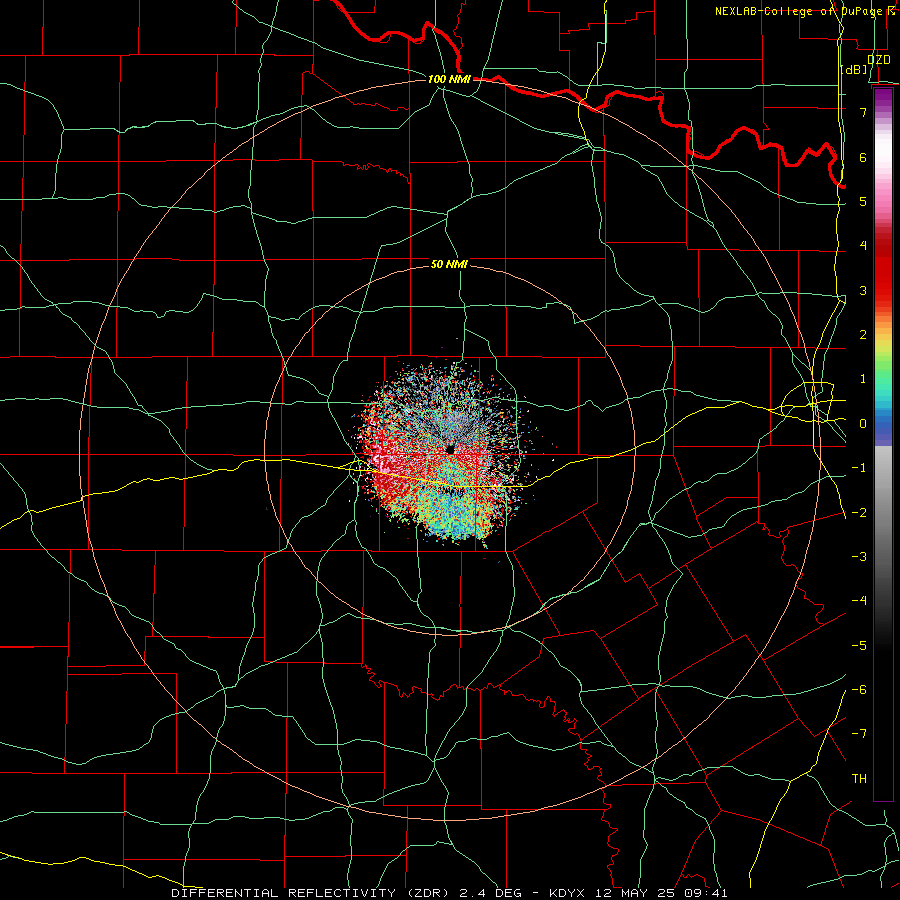Click the -3 value on the color scale
This screenshot has width=900, height=900.
pos(859,557)
